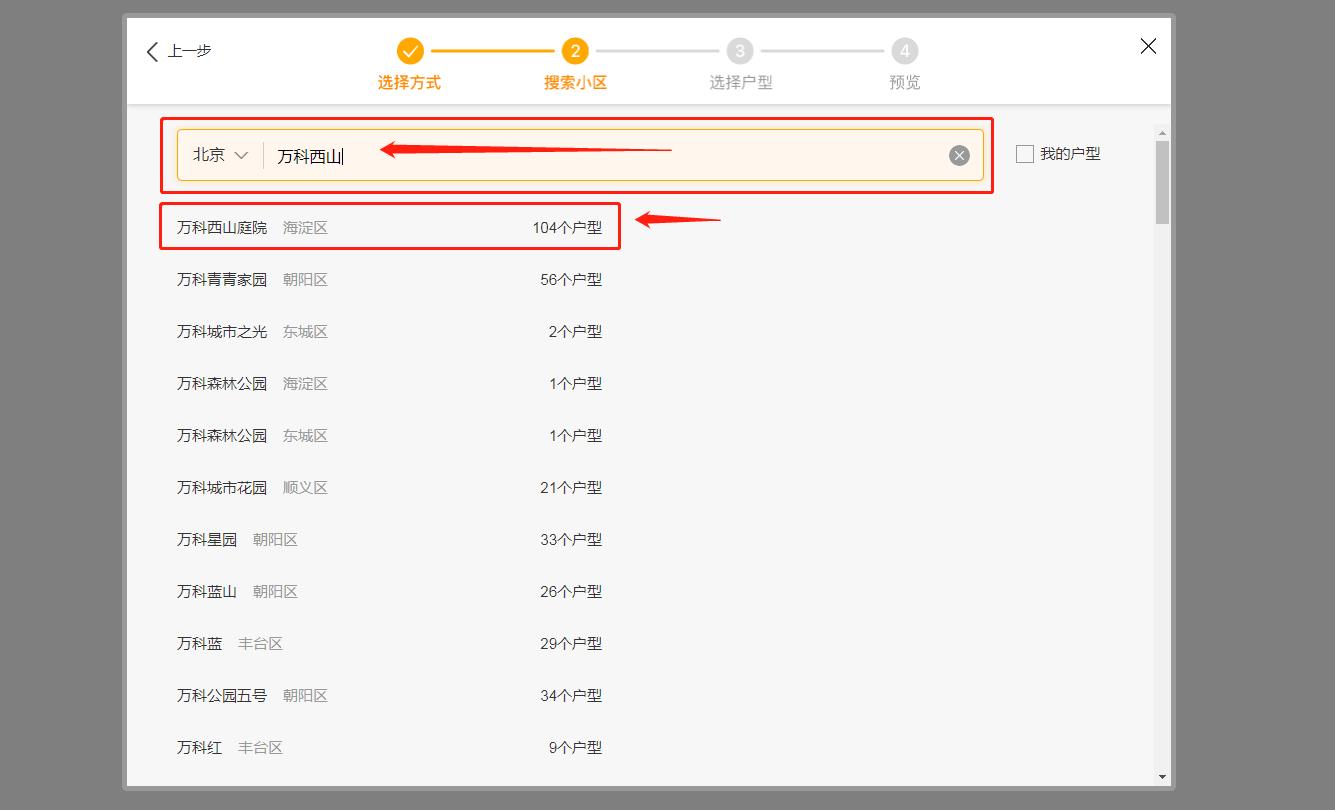Select the 万科公园五号 result
The width and height of the screenshot is (1335, 810).
(x=390, y=696)
